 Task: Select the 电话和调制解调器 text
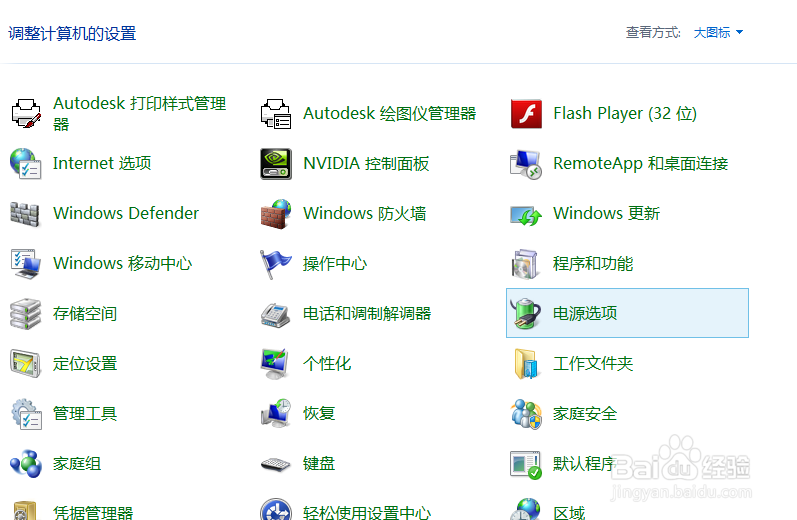point(367,313)
